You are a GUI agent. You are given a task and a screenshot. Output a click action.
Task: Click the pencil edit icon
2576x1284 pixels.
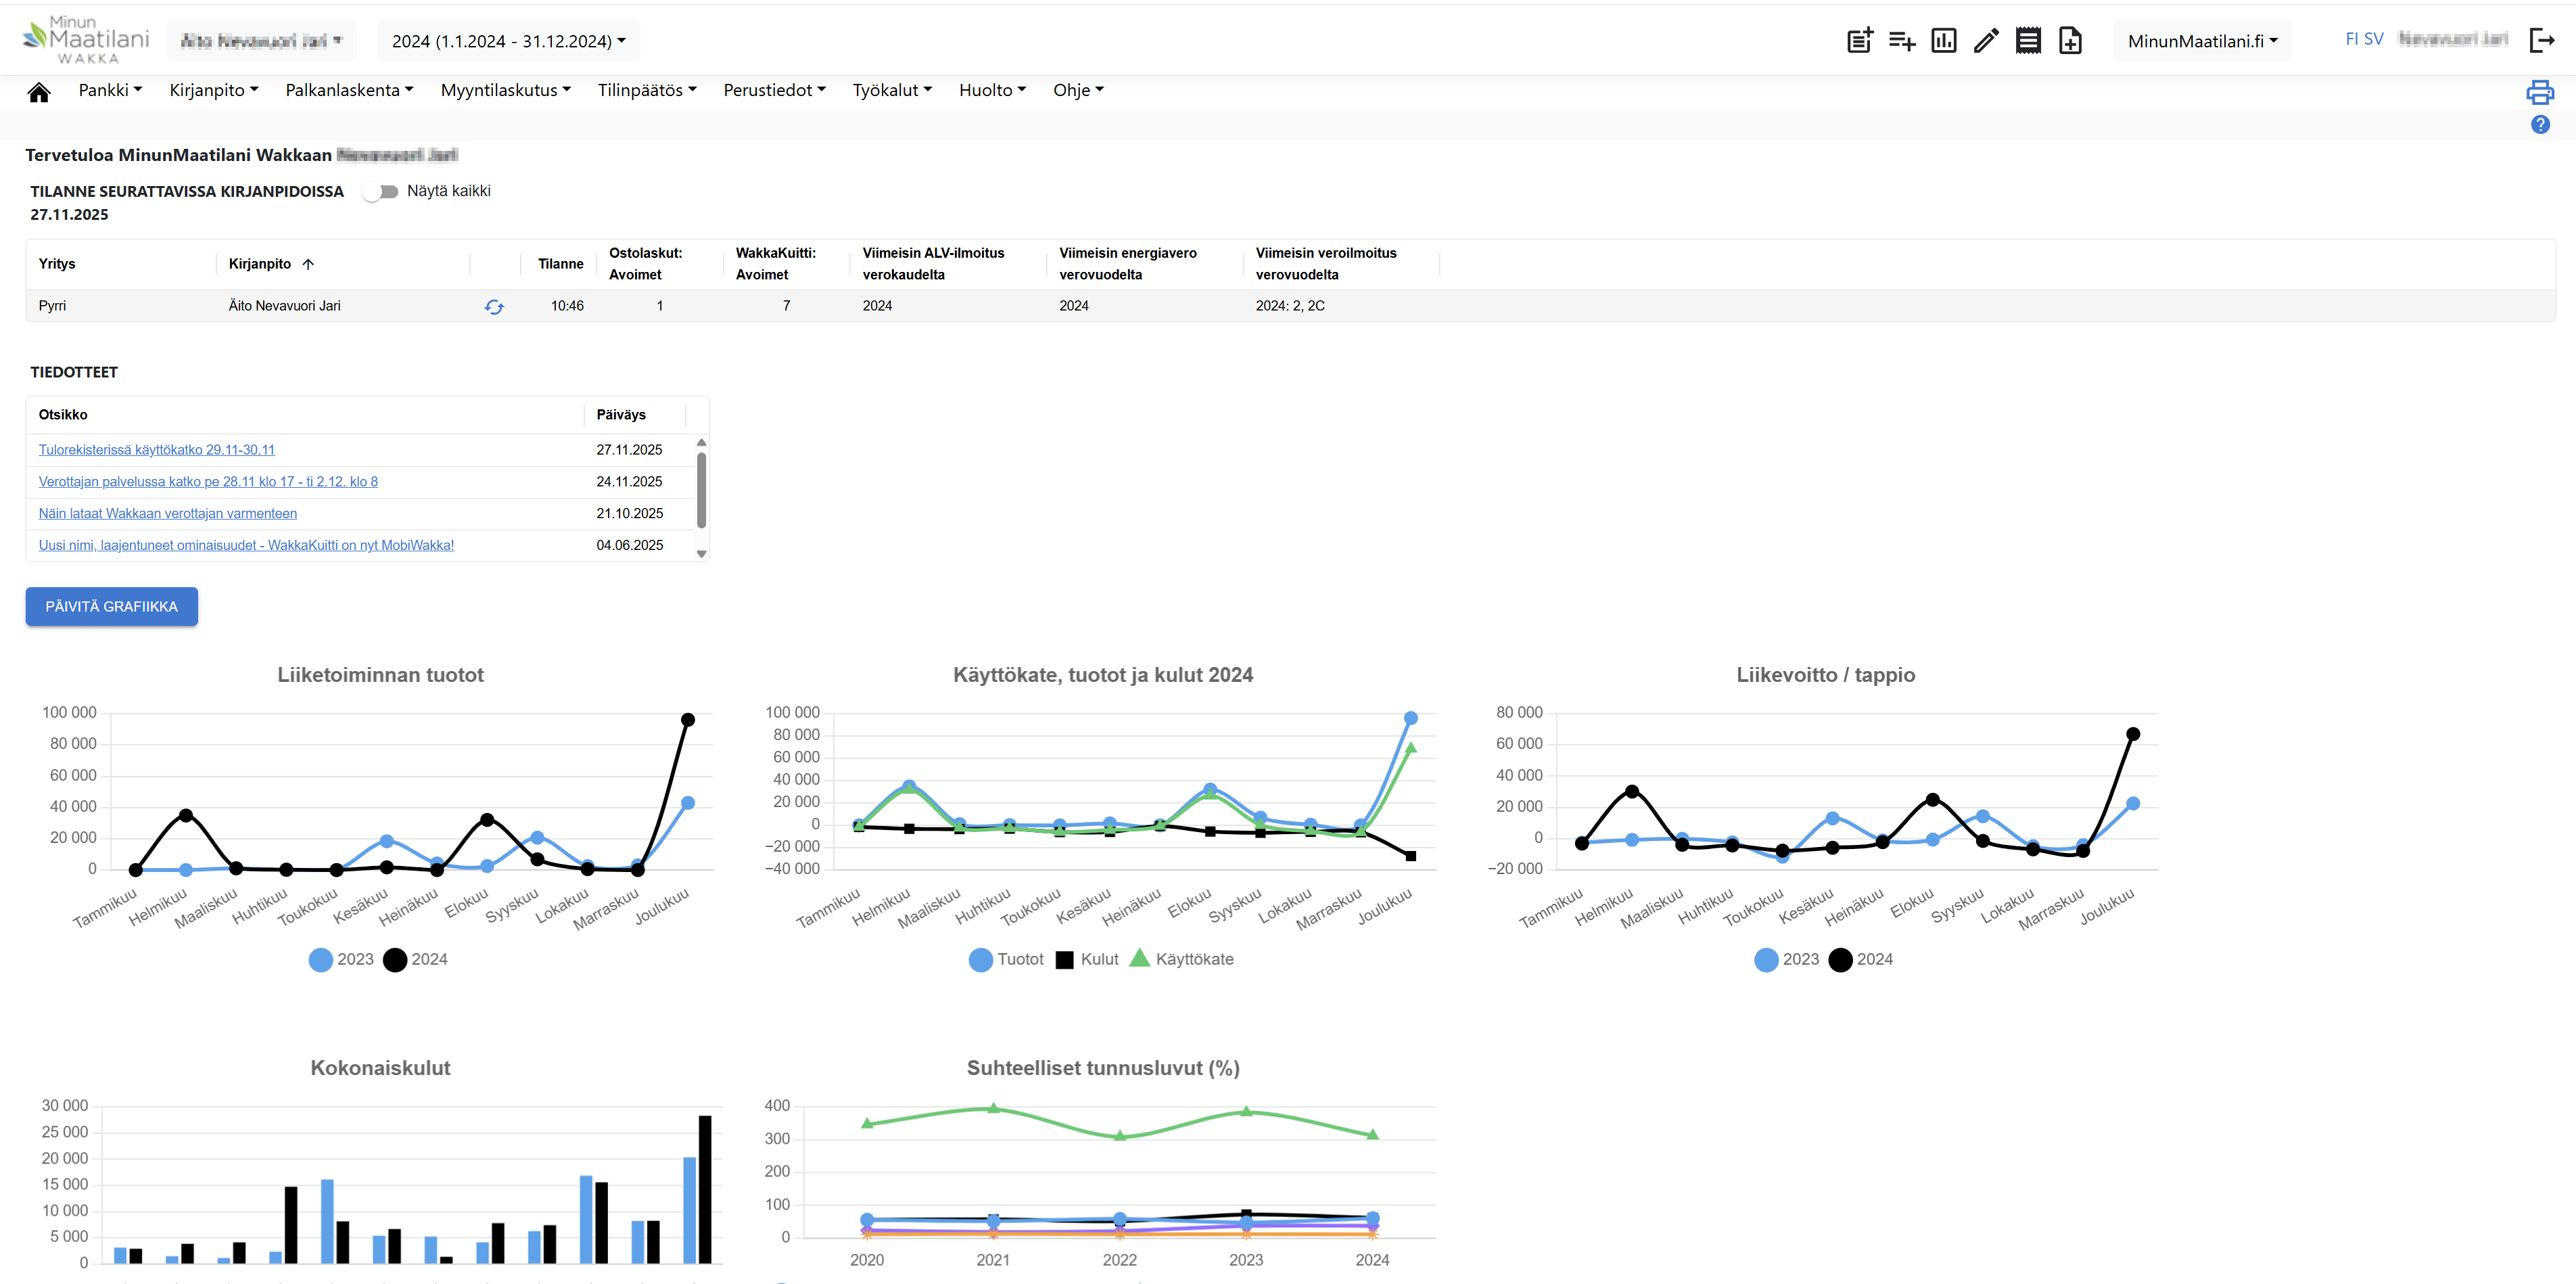point(1986,41)
